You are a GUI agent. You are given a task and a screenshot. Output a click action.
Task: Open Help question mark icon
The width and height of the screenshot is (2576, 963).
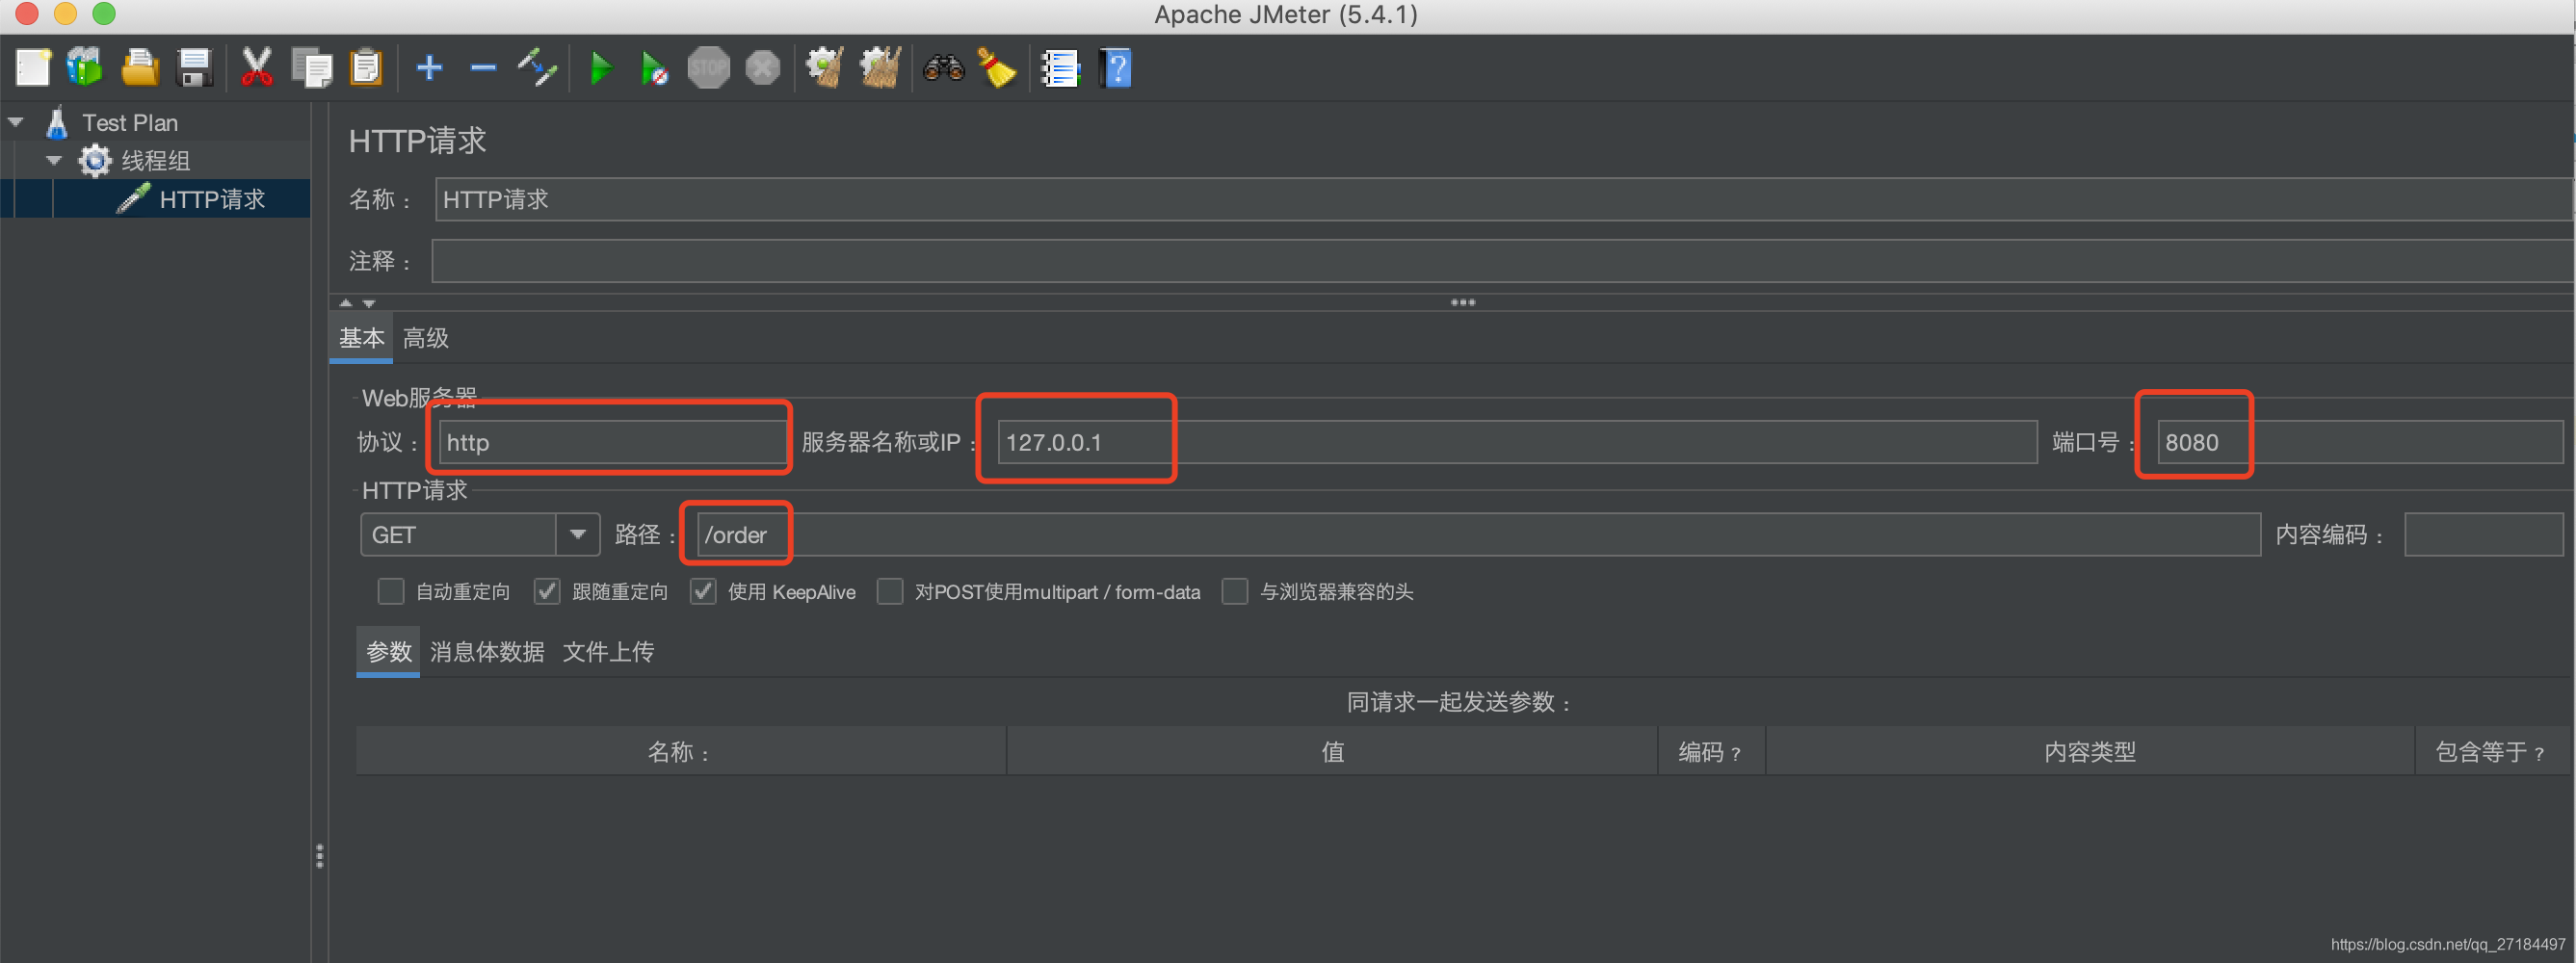[x=1115, y=68]
